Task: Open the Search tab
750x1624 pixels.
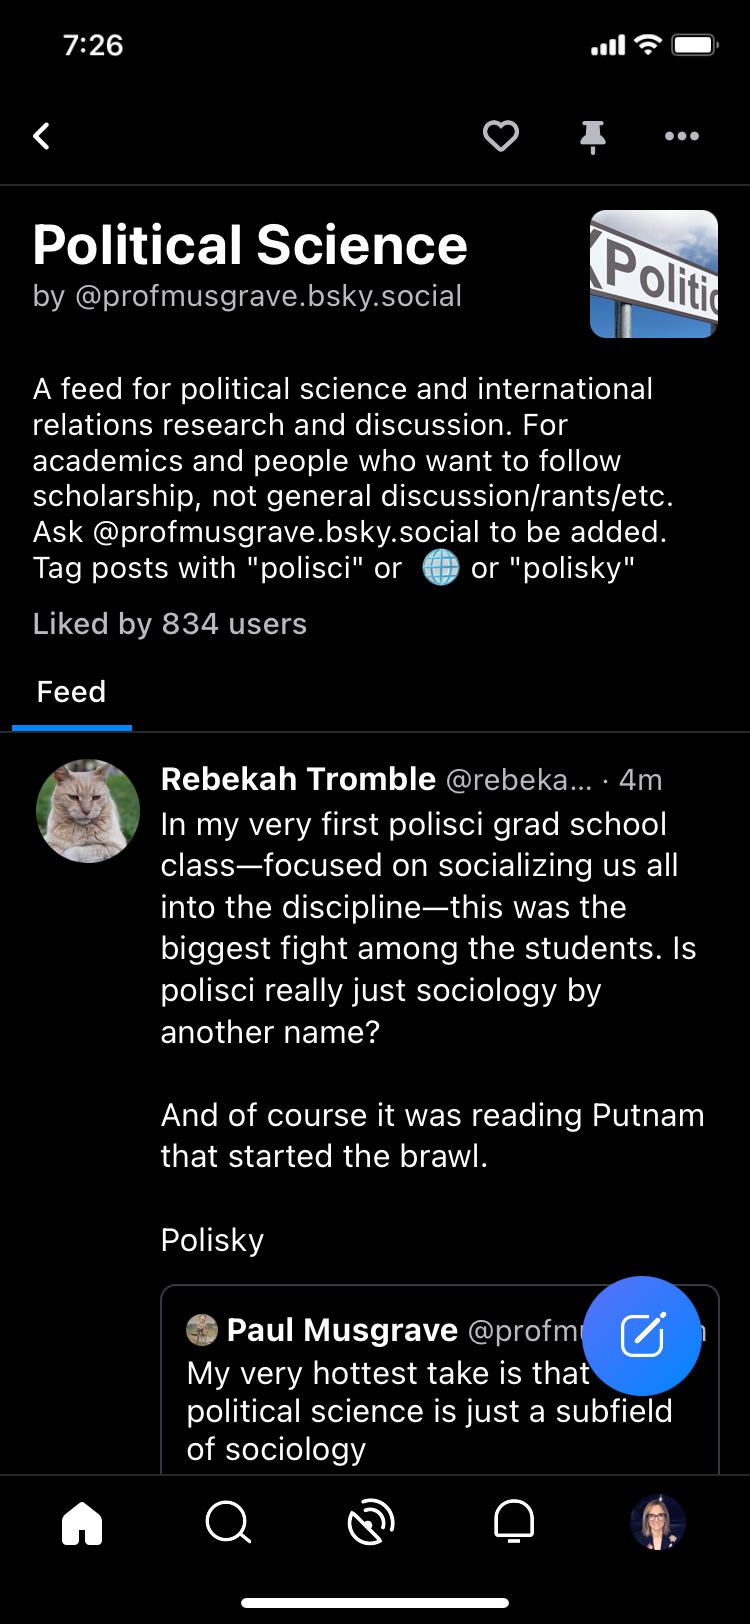Action: coord(228,1524)
